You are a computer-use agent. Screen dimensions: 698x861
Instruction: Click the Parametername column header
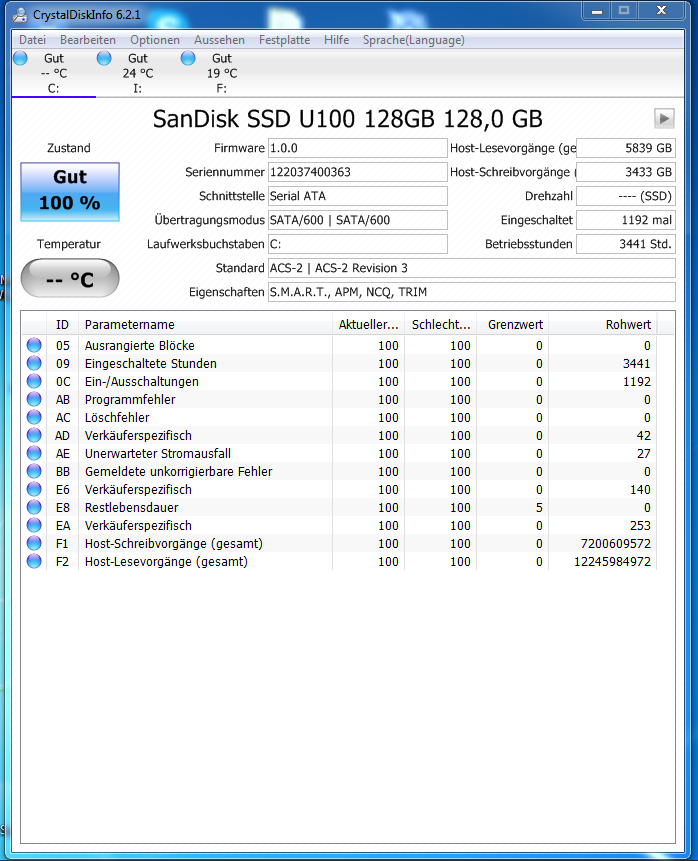[x=205, y=325]
